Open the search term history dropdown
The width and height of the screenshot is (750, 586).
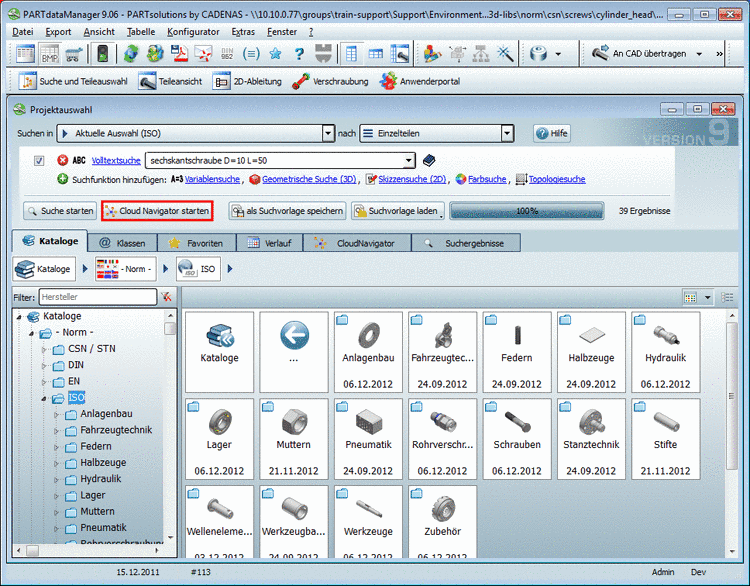(x=408, y=160)
